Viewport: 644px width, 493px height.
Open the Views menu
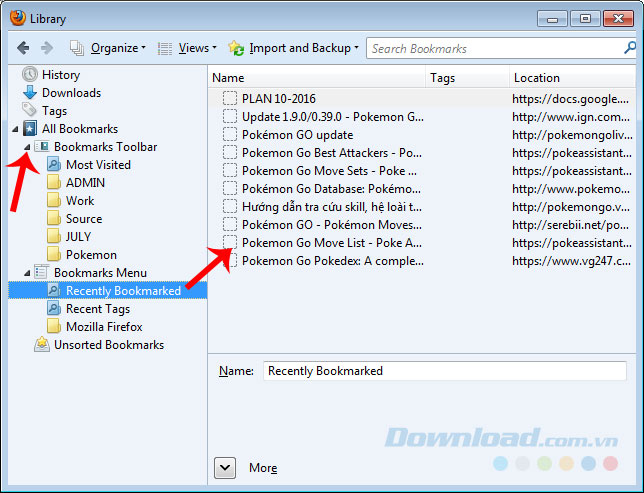coord(187,48)
